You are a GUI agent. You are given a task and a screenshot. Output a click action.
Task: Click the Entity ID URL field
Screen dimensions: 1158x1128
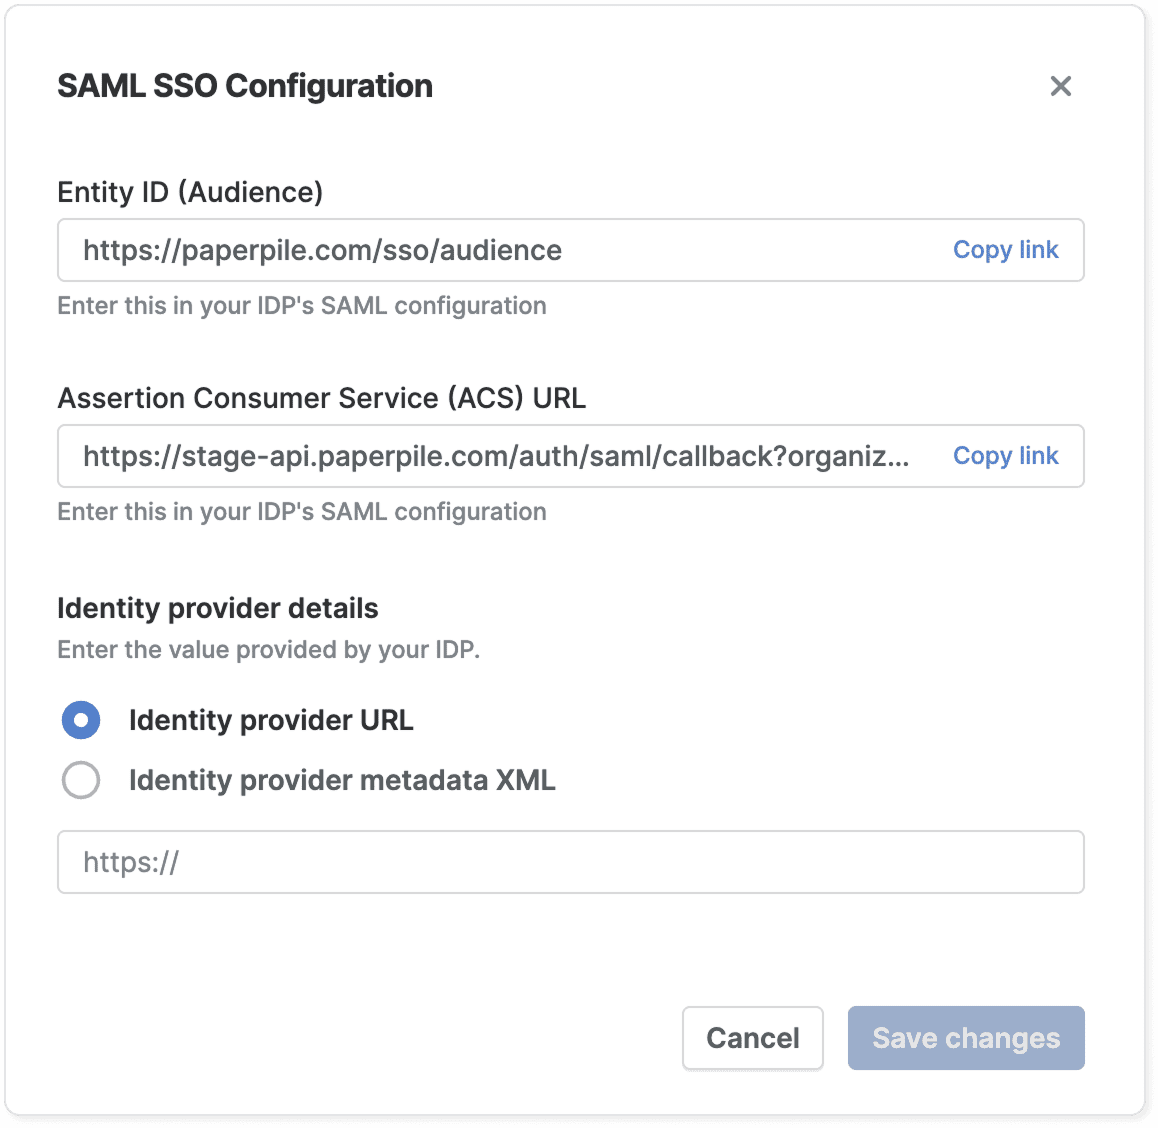coord(500,250)
